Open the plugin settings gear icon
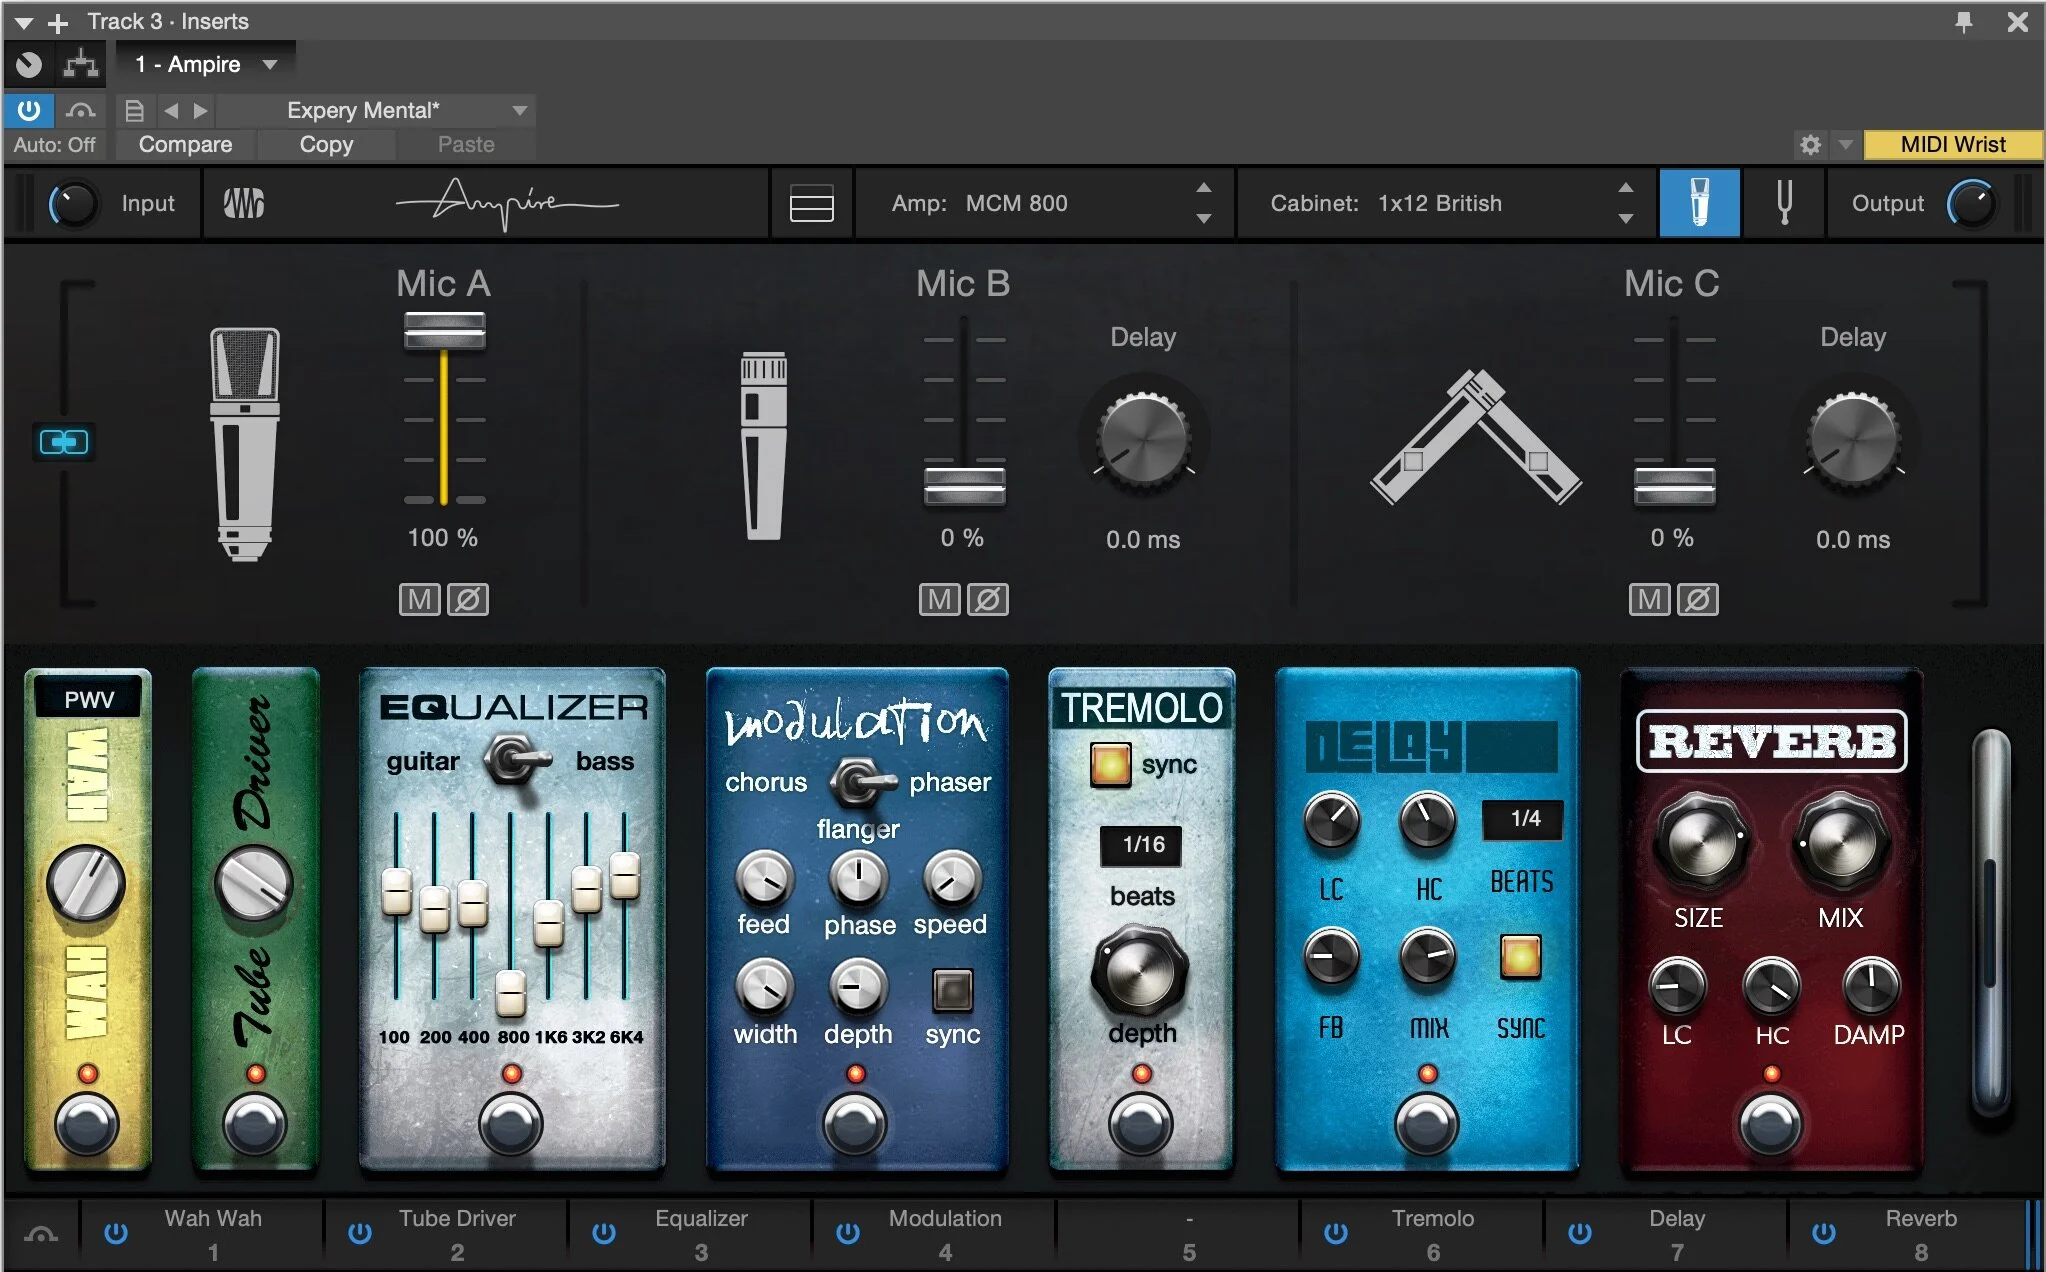2046x1272 pixels. pyautogui.click(x=1810, y=145)
